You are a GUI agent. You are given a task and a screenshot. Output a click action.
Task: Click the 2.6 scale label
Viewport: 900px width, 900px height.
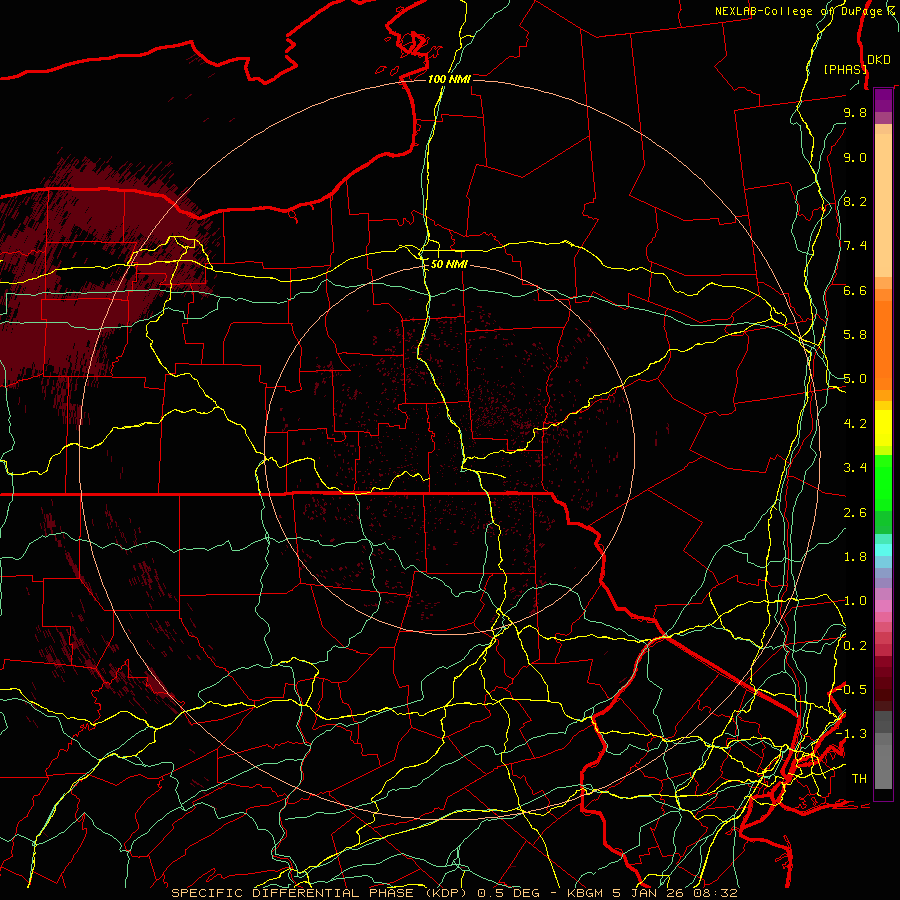coord(855,513)
